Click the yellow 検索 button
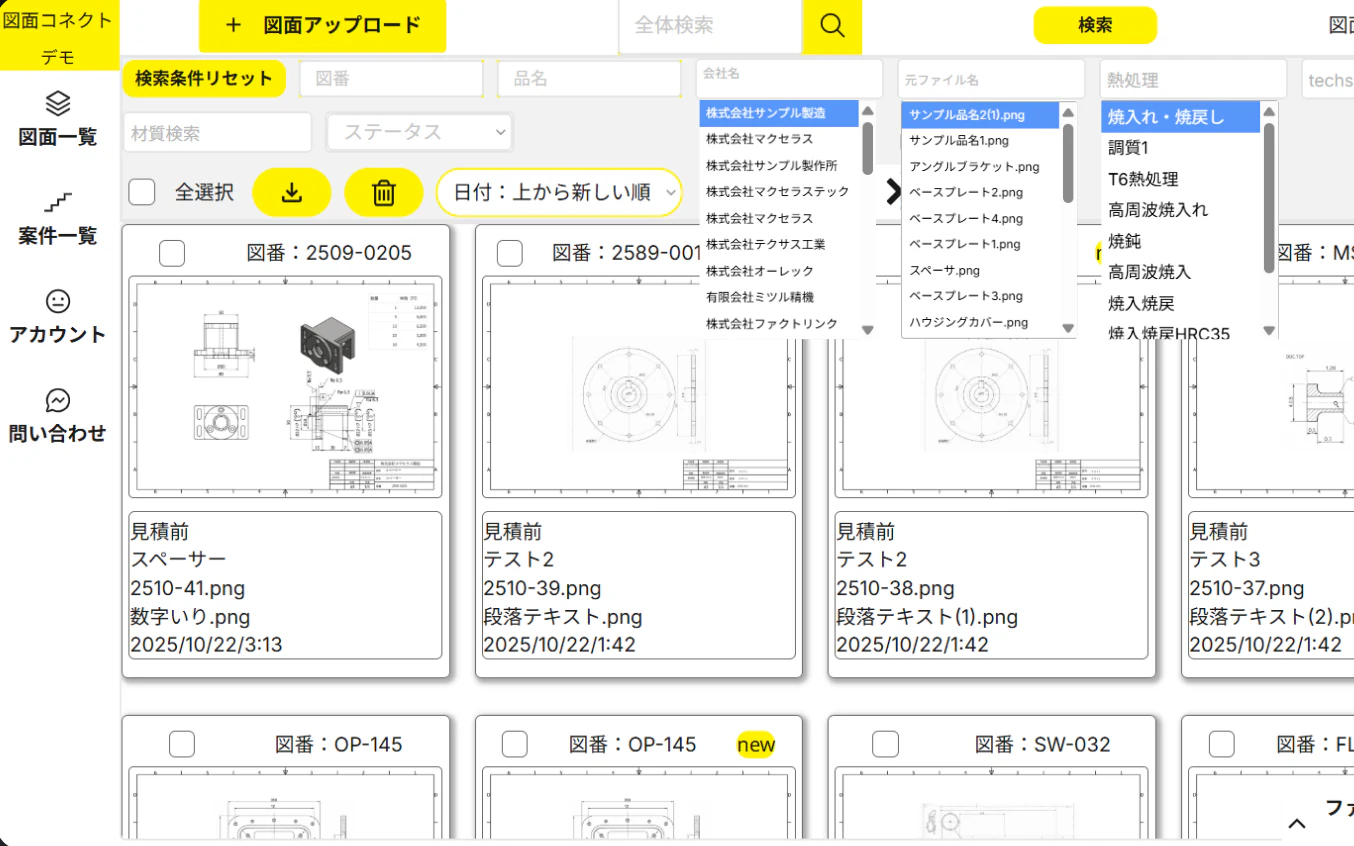1354x846 pixels. (x=1095, y=25)
